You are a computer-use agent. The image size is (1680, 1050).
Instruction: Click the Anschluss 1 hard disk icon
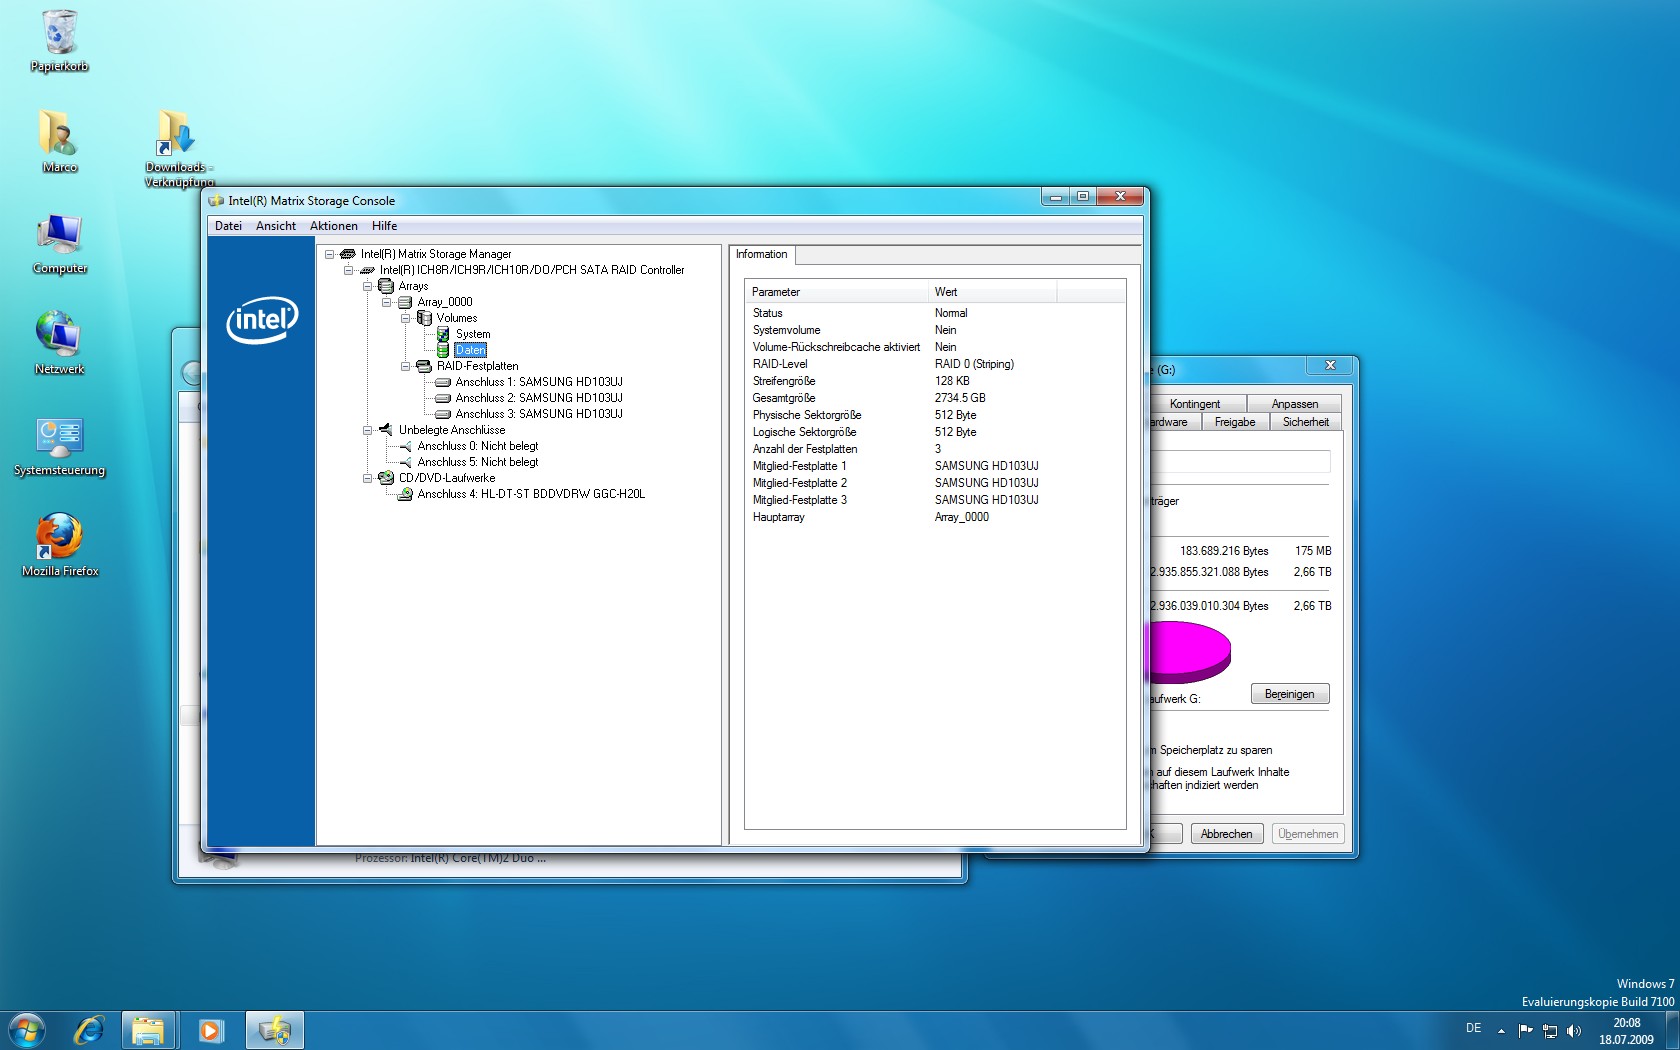coord(443,382)
